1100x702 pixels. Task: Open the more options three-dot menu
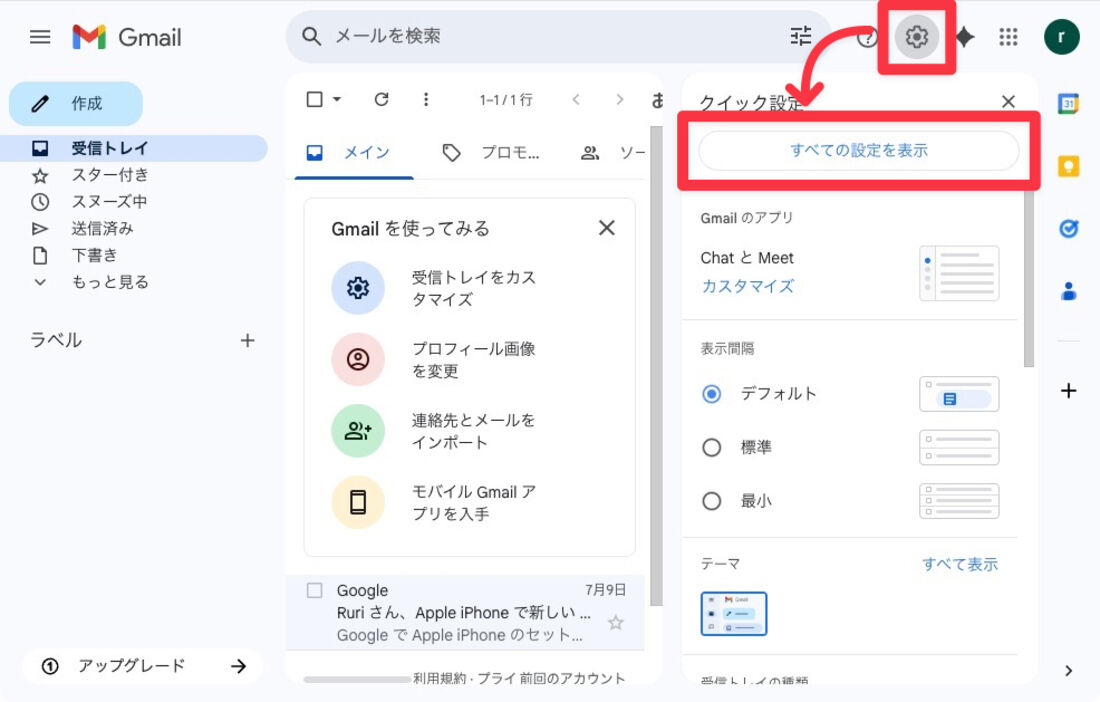[426, 100]
